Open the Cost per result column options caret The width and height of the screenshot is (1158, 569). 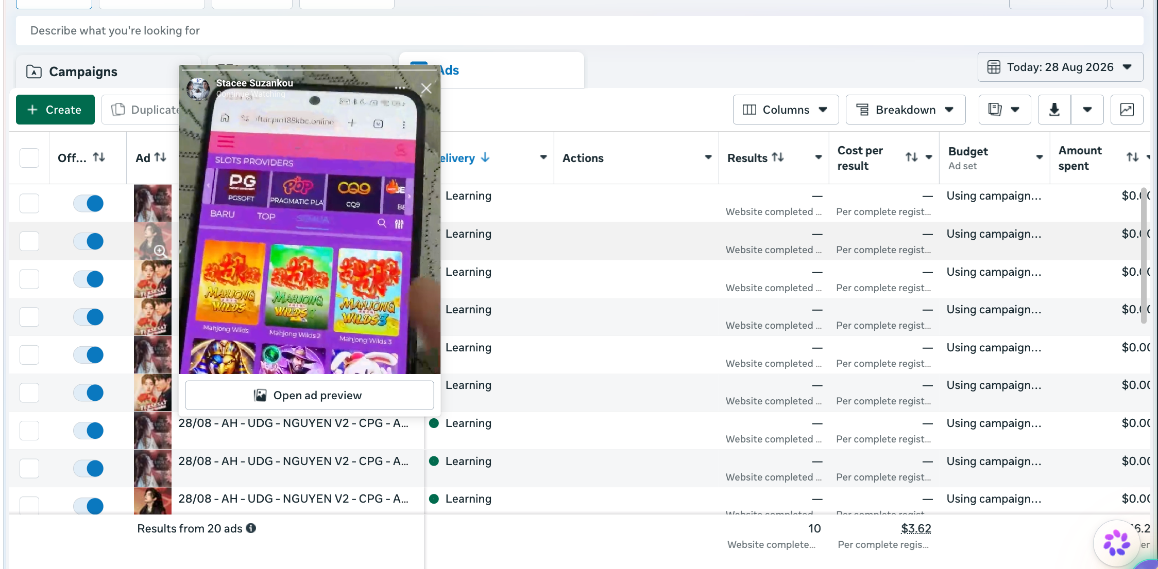(929, 157)
